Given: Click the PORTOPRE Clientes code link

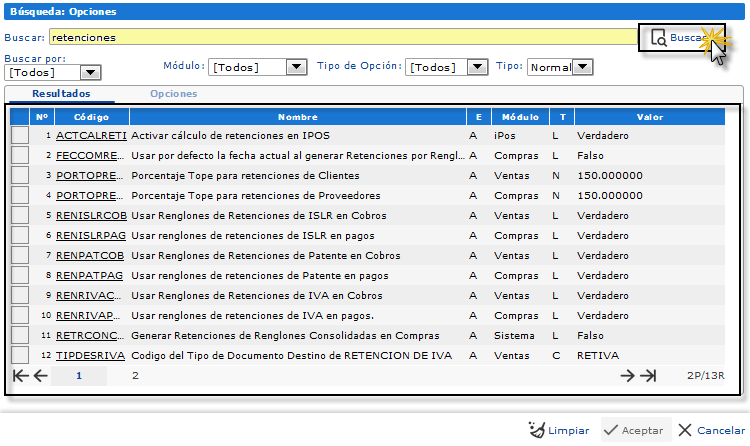Looking at the screenshot, I should tap(90, 175).
